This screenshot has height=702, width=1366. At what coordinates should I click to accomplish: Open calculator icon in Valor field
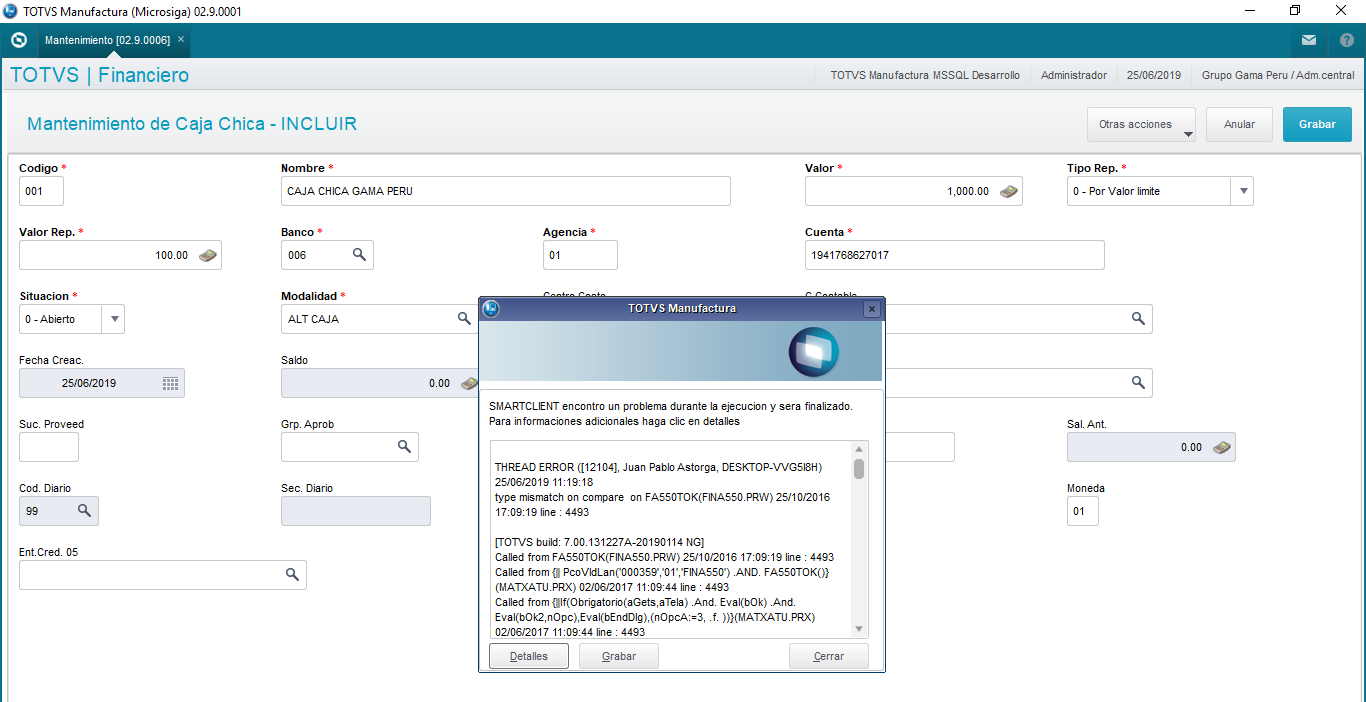click(1009, 191)
